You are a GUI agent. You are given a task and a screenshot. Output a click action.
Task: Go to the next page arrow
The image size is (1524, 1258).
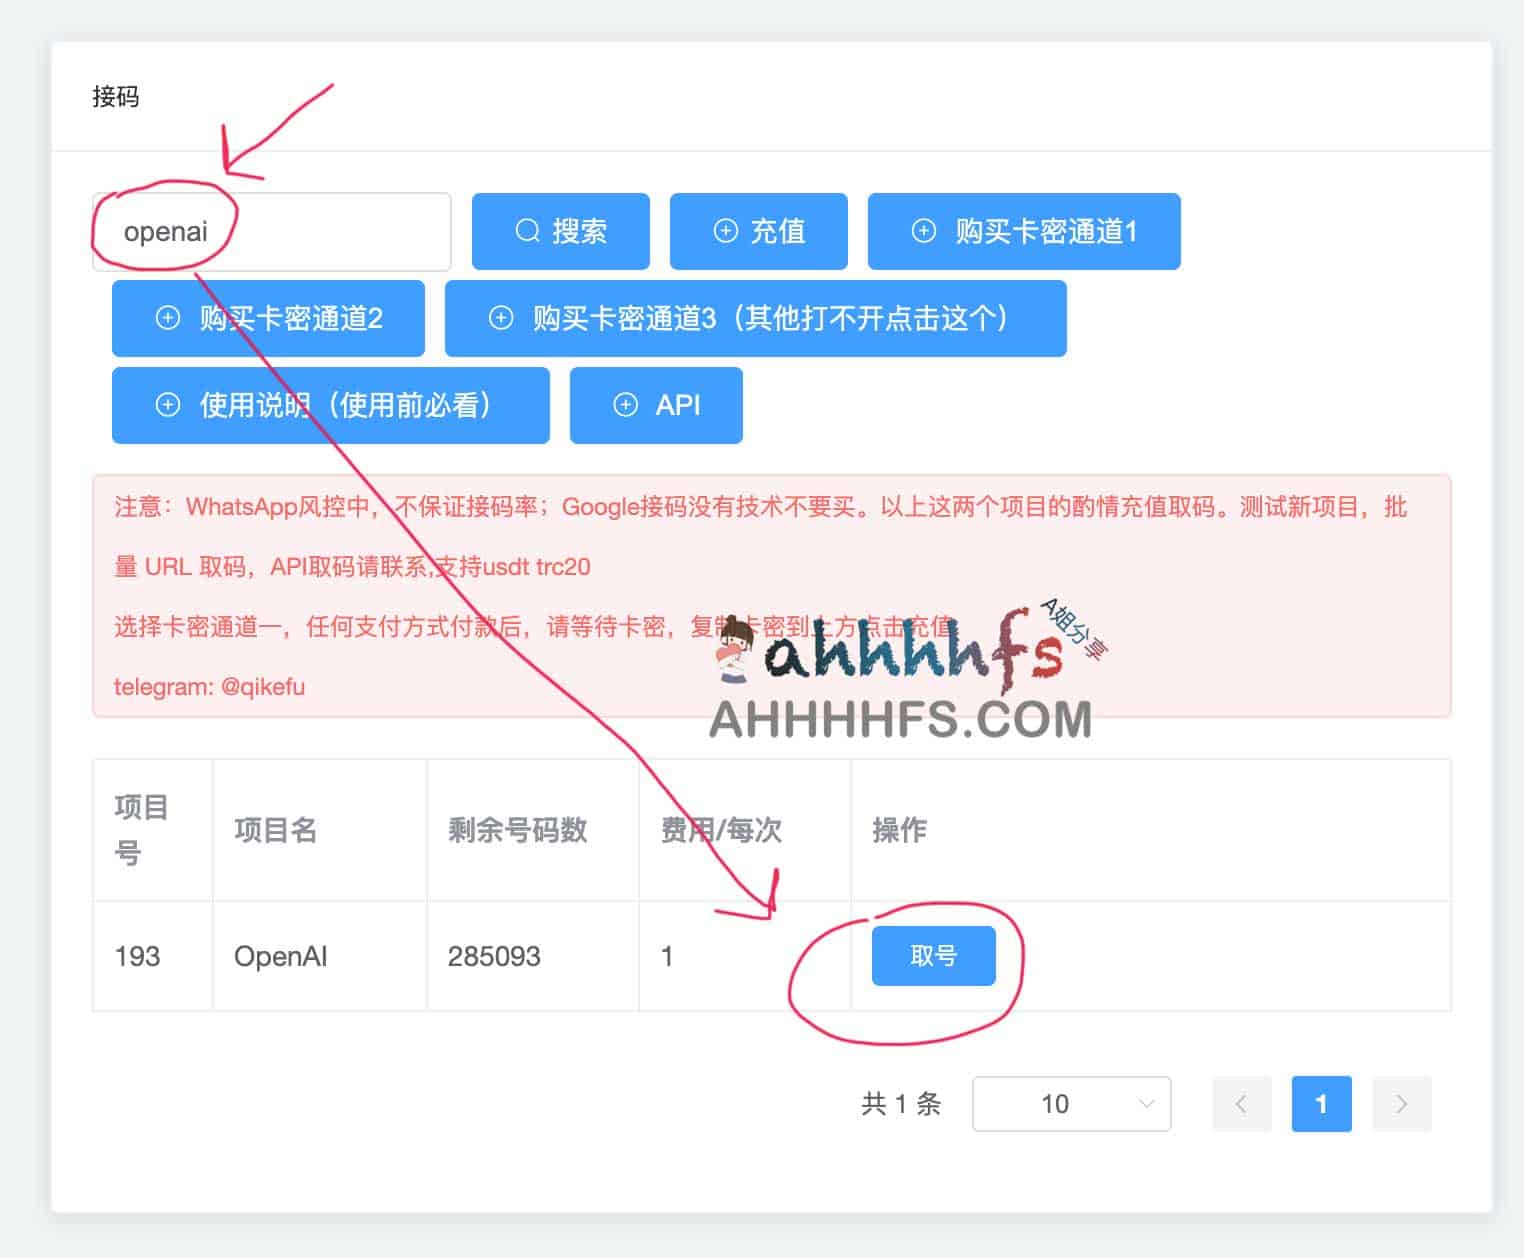1401,1104
